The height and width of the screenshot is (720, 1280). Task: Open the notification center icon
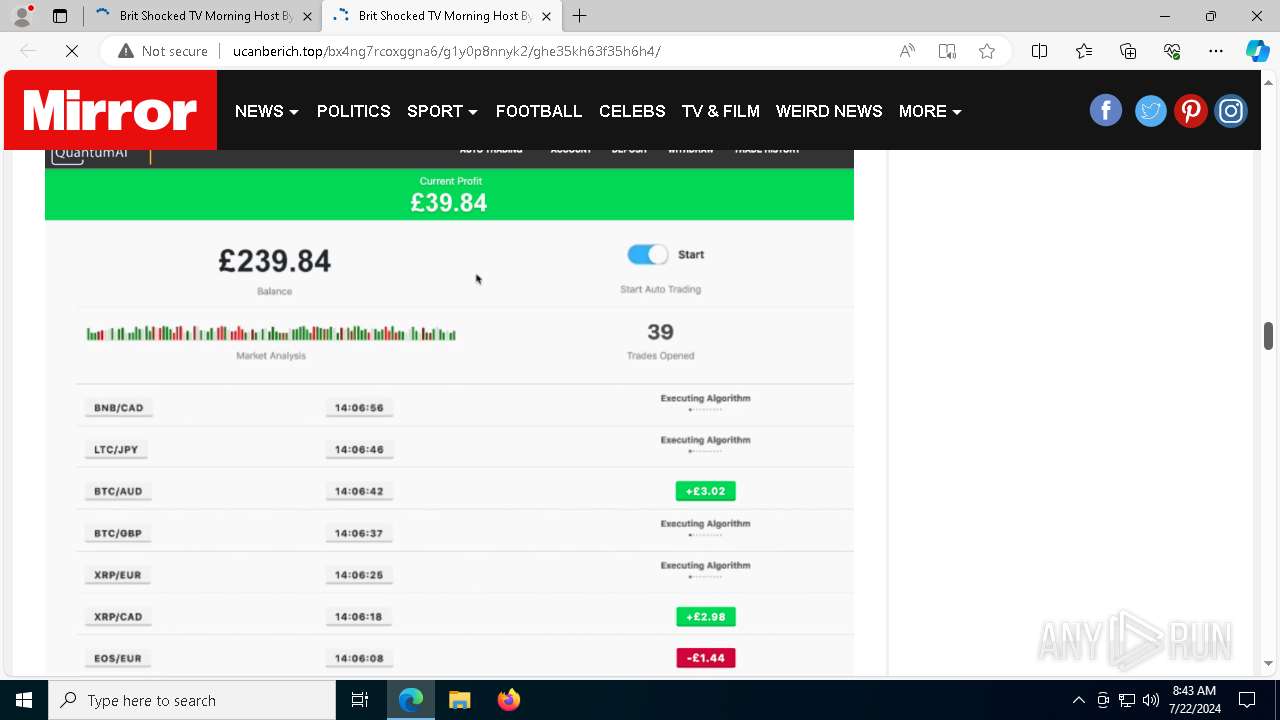coord(1247,700)
